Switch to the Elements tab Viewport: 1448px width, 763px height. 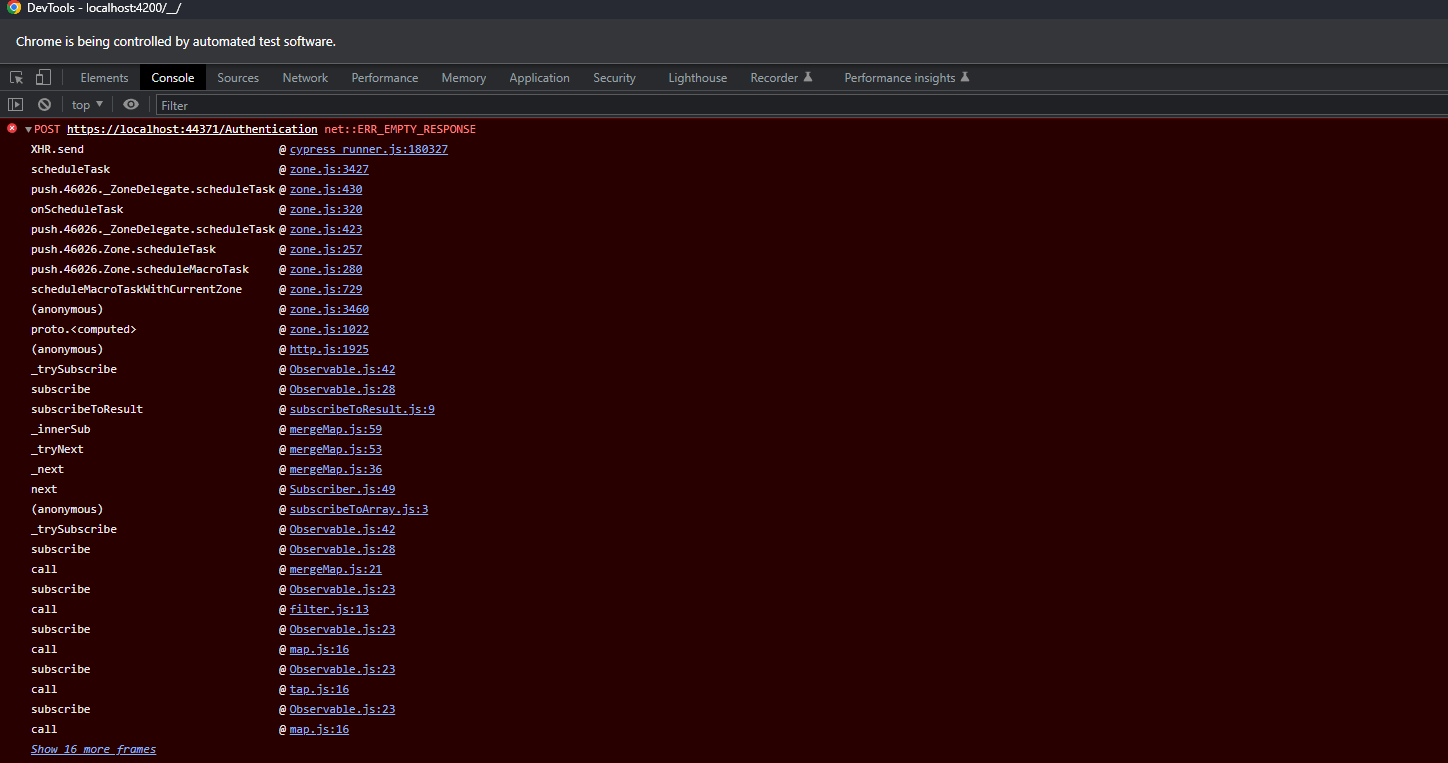point(104,78)
